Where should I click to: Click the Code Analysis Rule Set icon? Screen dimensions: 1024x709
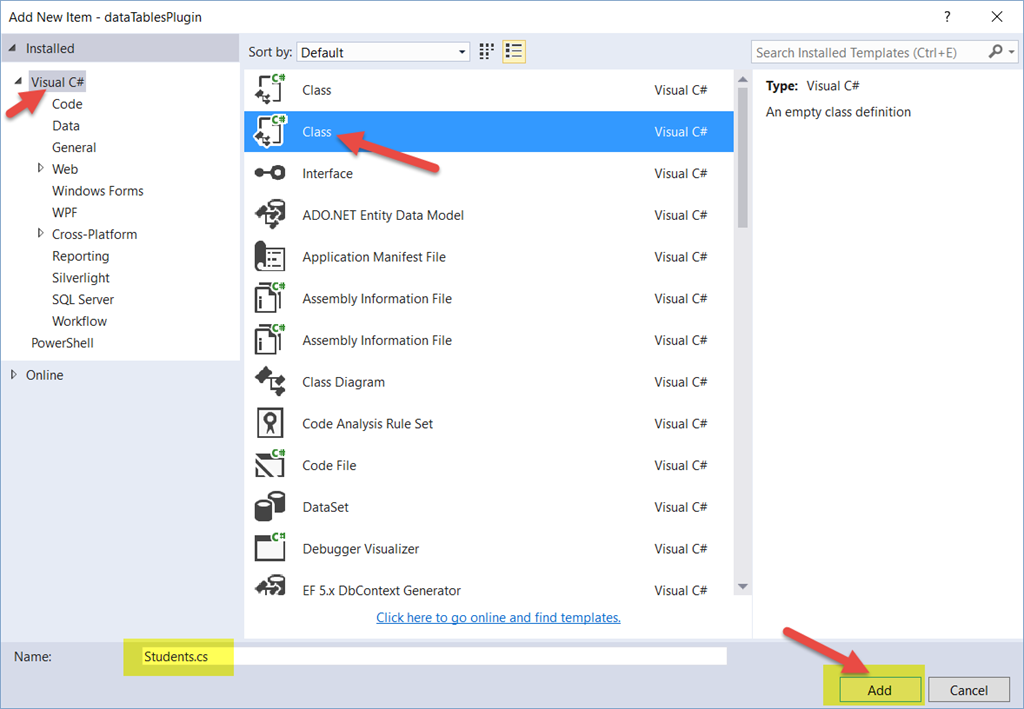click(x=270, y=424)
